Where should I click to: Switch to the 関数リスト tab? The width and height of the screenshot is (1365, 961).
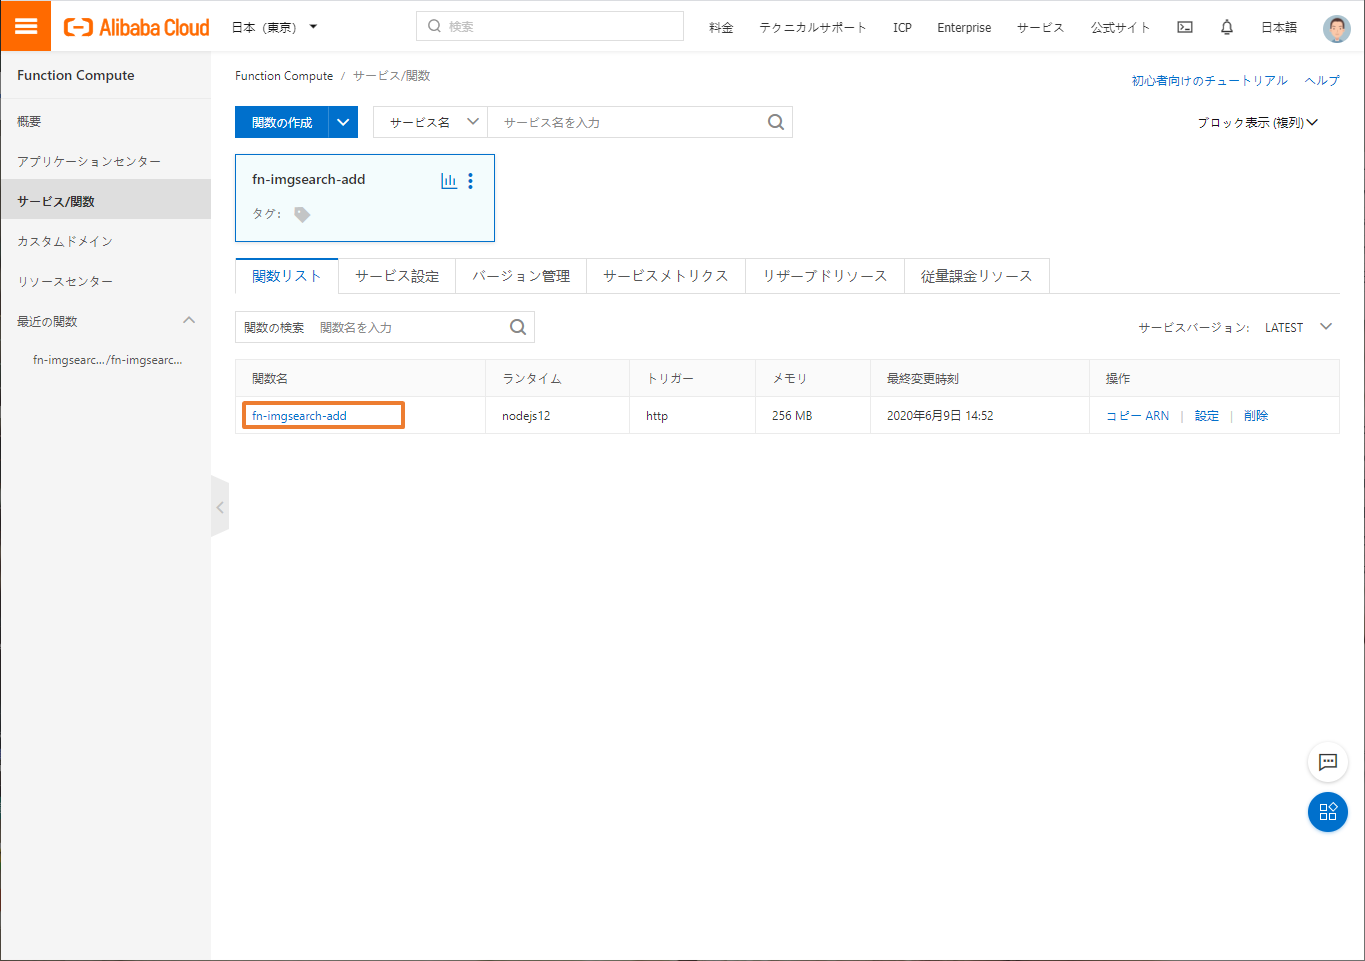pos(287,276)
